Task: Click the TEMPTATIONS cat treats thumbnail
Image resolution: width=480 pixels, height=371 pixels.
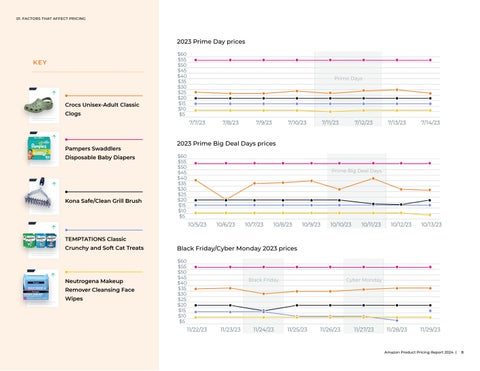Action: (x=41, y=240)
